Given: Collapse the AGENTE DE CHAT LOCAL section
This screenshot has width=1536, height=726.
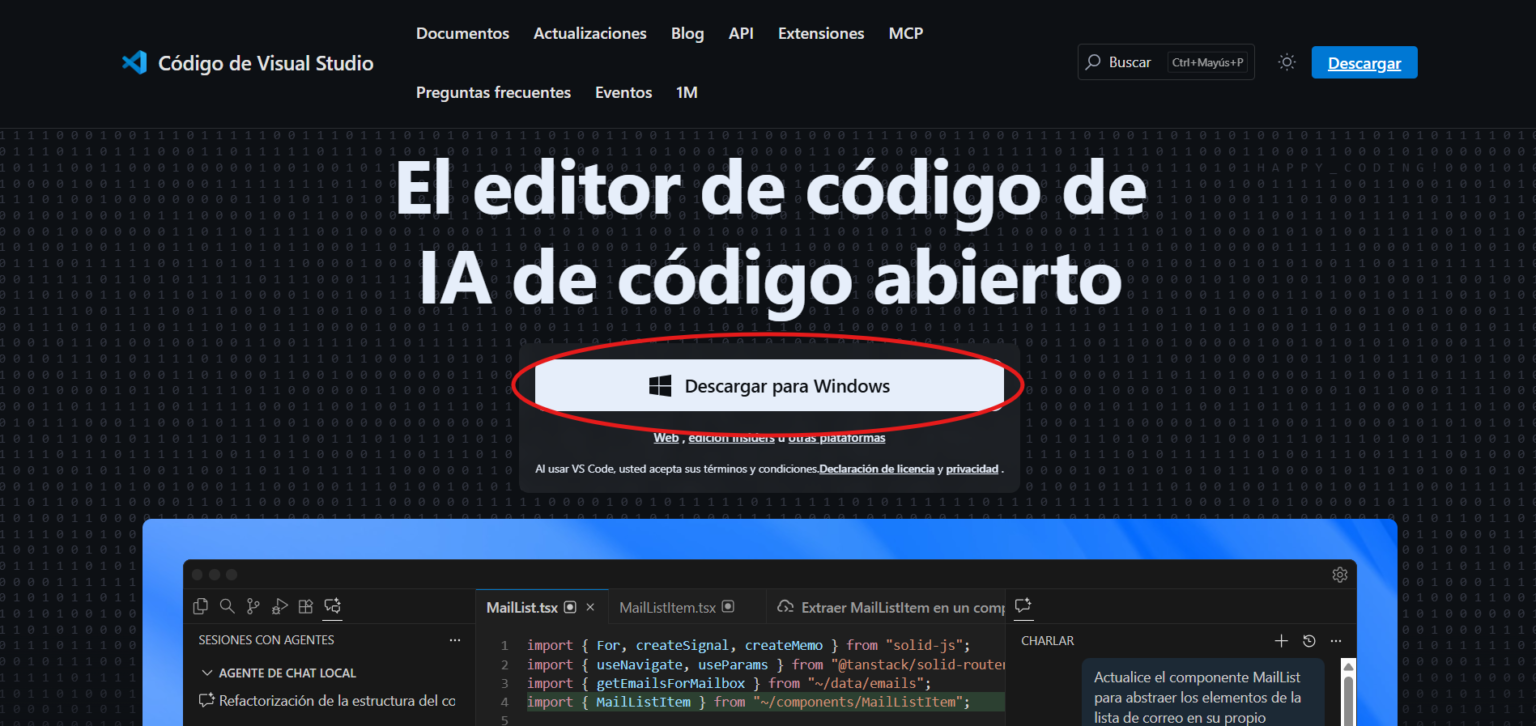Looking at the screenshot, I should coord(207,673).
